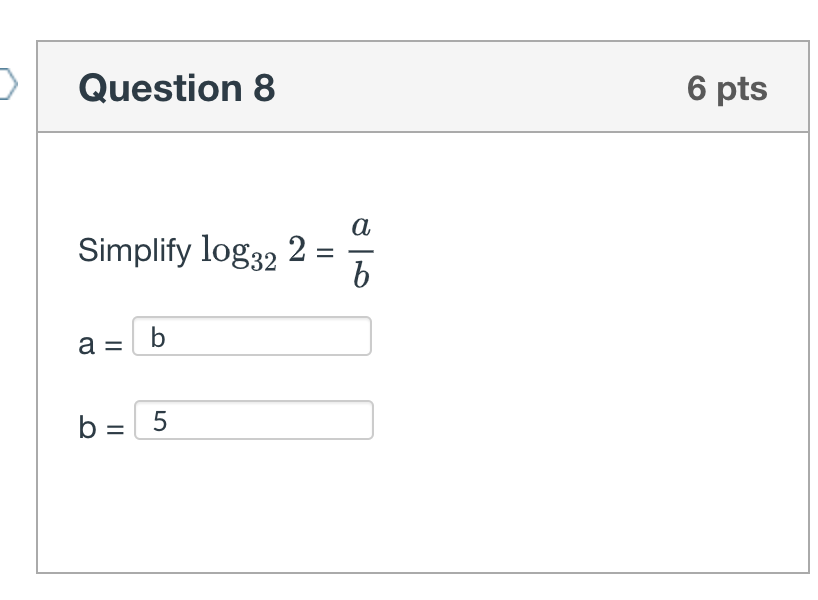This screenshot has height=600, width=818.
Task: Click the b = label before its answer box
Action: tap(98, 424)
